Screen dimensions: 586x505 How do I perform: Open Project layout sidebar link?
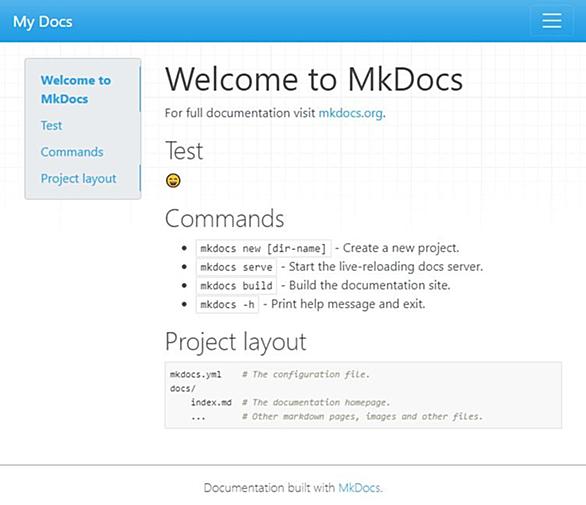click(x=78, y=179)
